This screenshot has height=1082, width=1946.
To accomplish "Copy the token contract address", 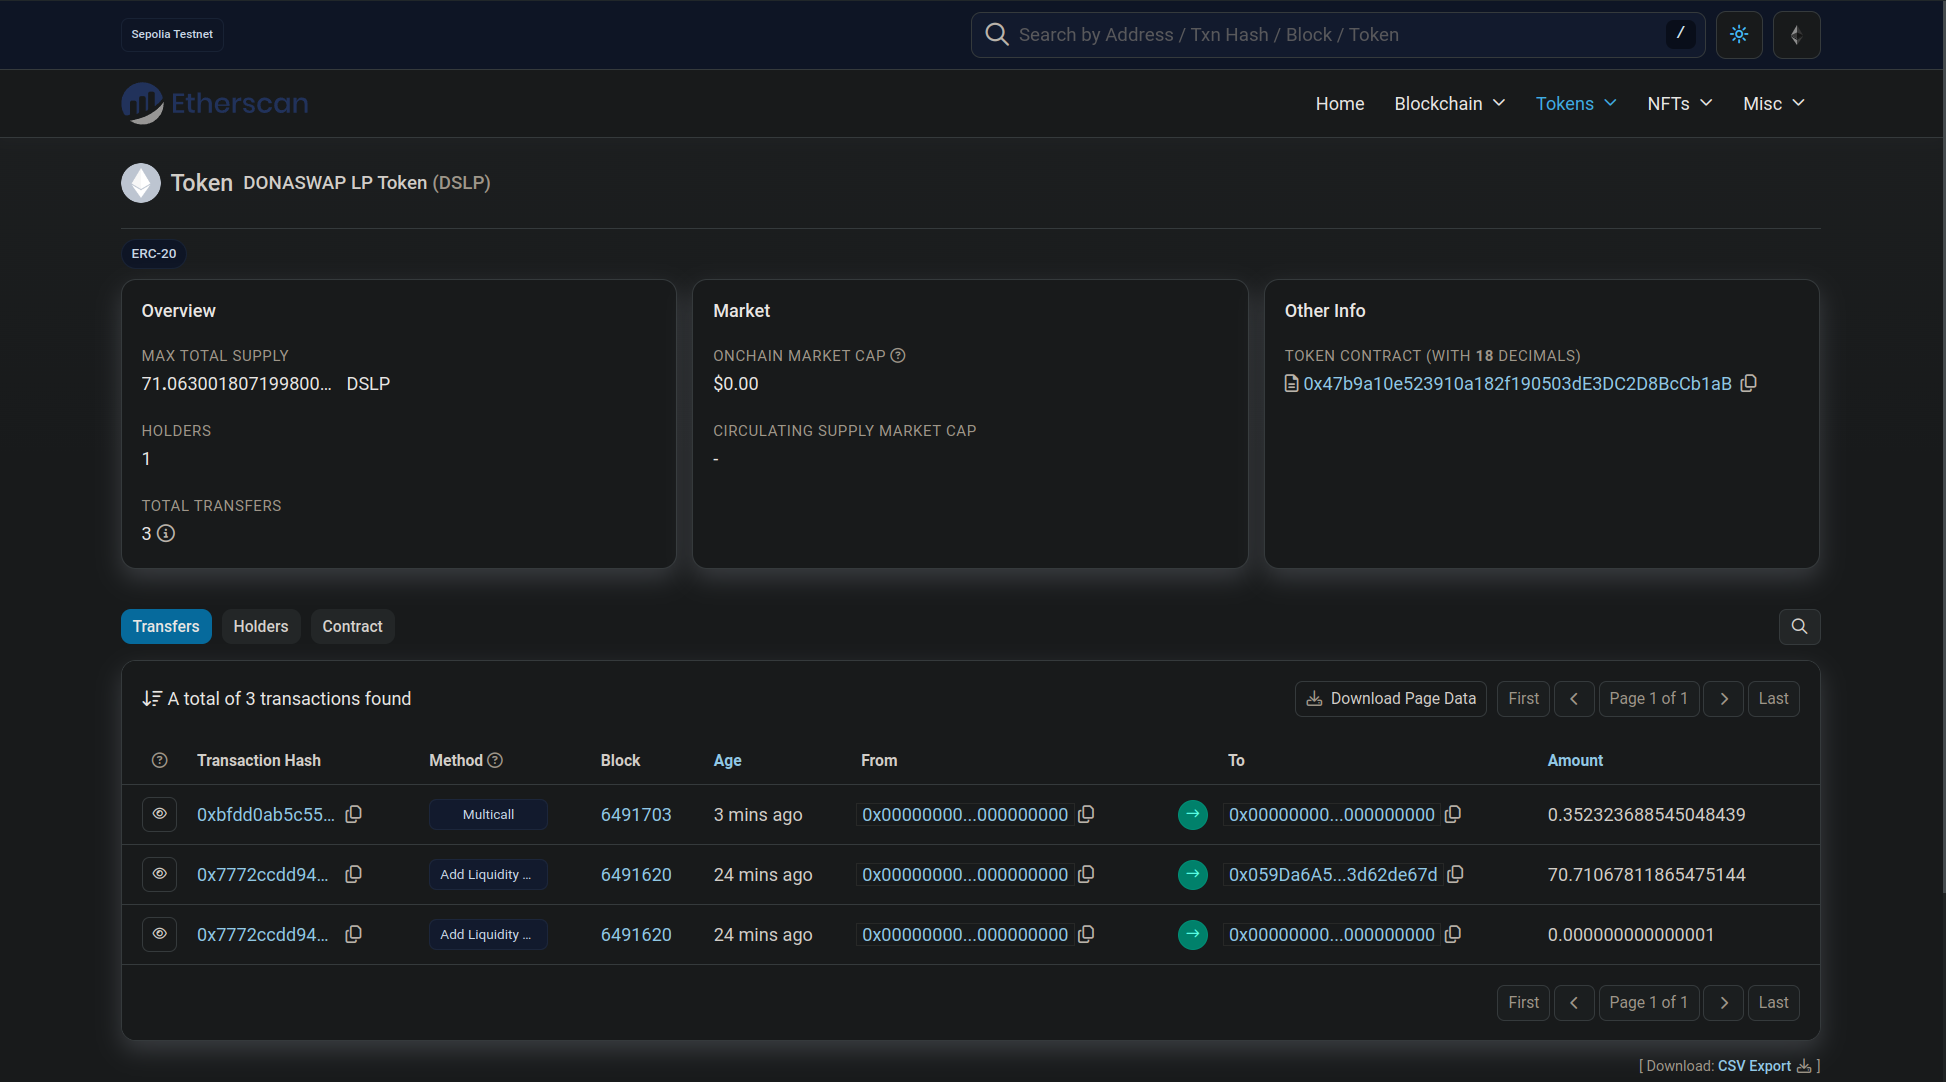I will [x=1748, y=384].
